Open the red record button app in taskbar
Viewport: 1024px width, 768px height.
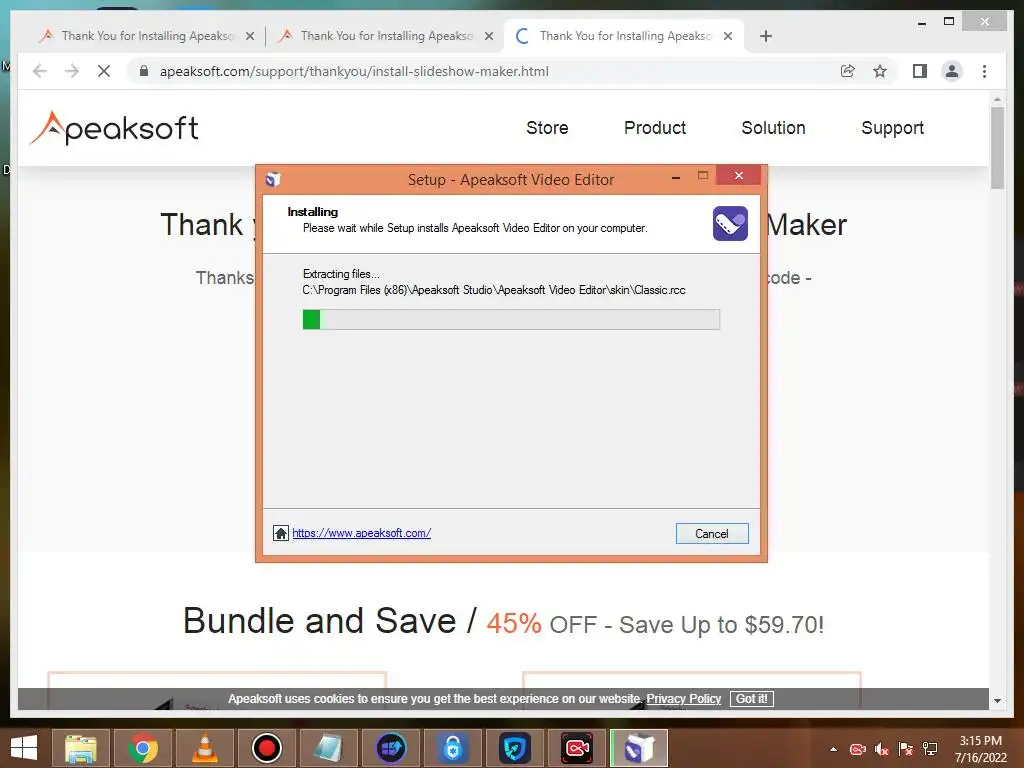pyautogui.click(x=266, y=748)
